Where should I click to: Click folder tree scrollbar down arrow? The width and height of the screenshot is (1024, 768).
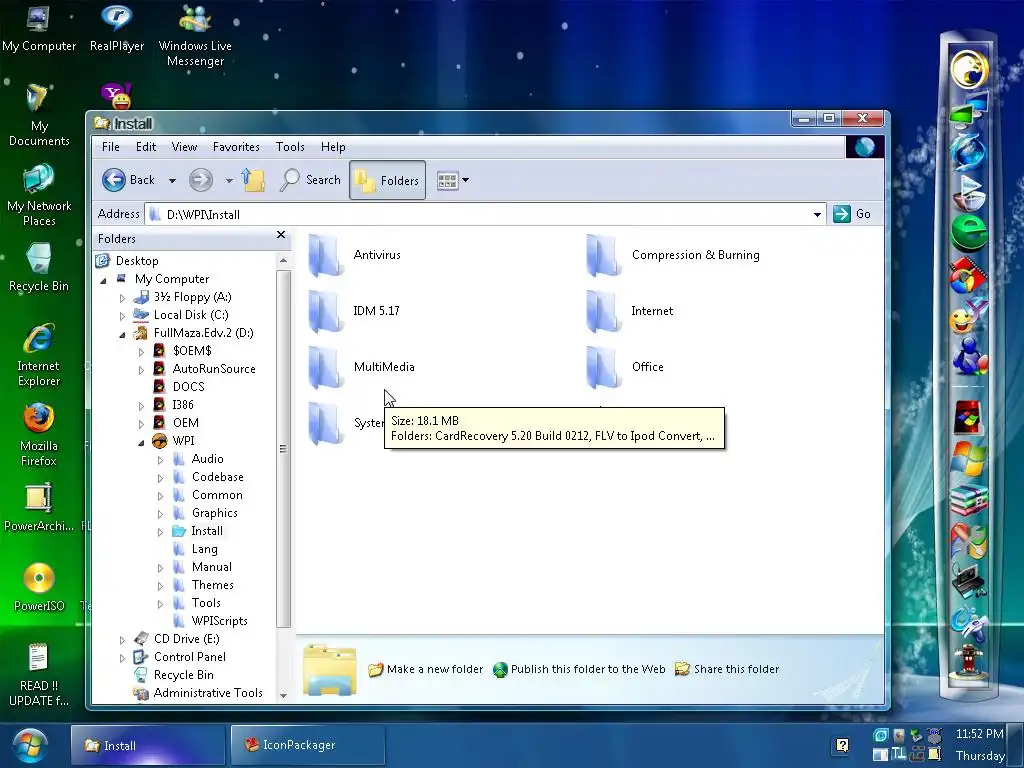click(x=283, y=696)
